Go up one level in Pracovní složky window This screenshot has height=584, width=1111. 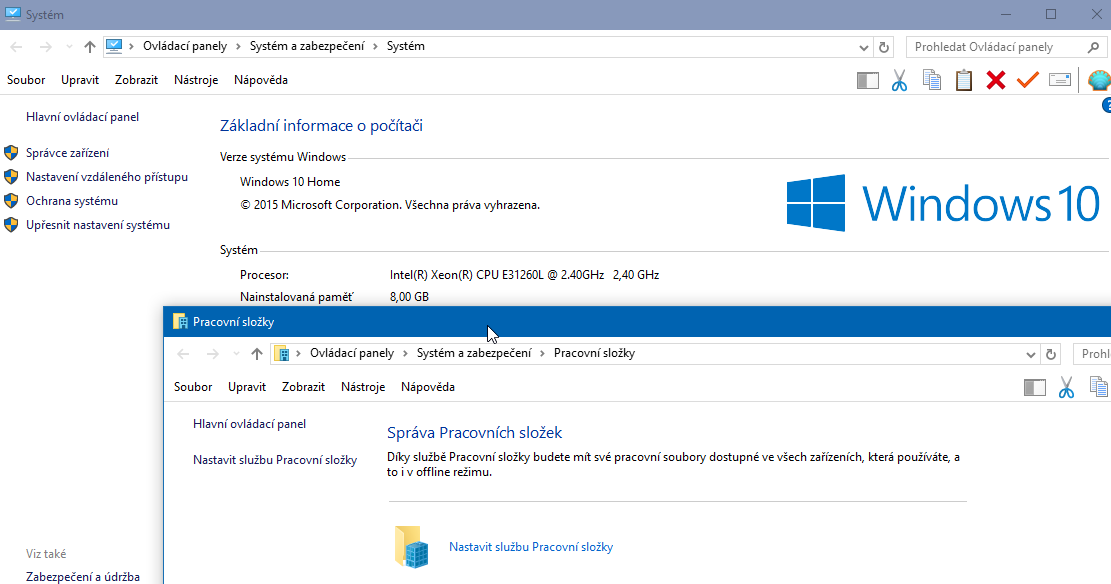pos(256,354)
